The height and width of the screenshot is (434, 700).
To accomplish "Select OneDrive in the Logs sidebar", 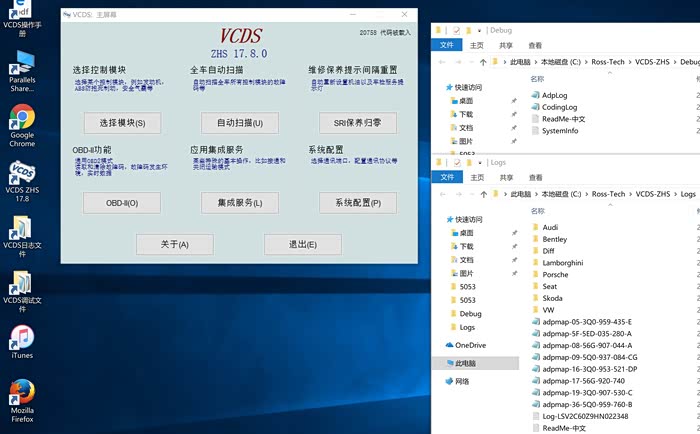I will [x=470, y=345].
